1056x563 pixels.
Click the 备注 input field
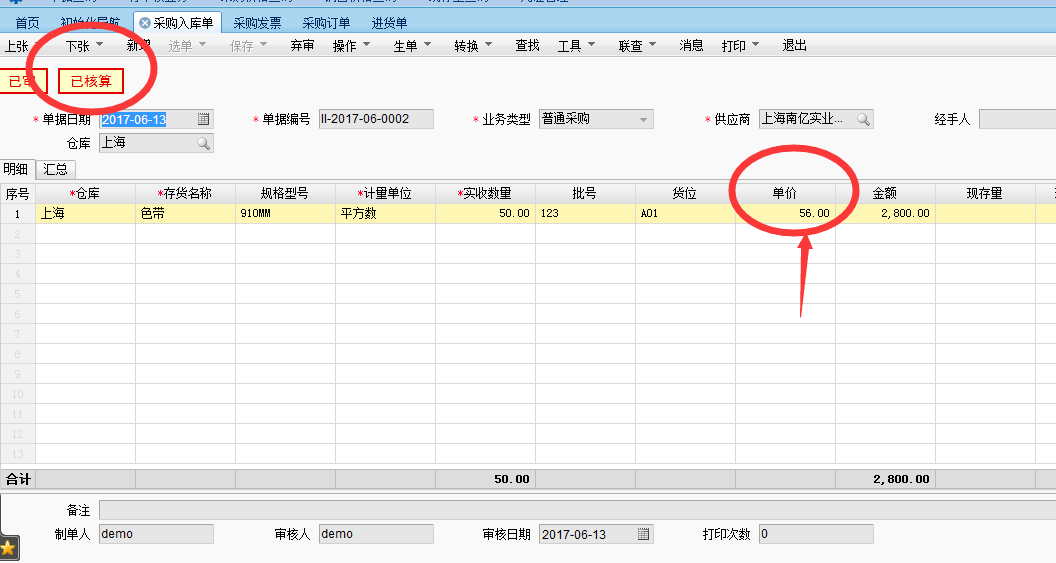[576, 511]
